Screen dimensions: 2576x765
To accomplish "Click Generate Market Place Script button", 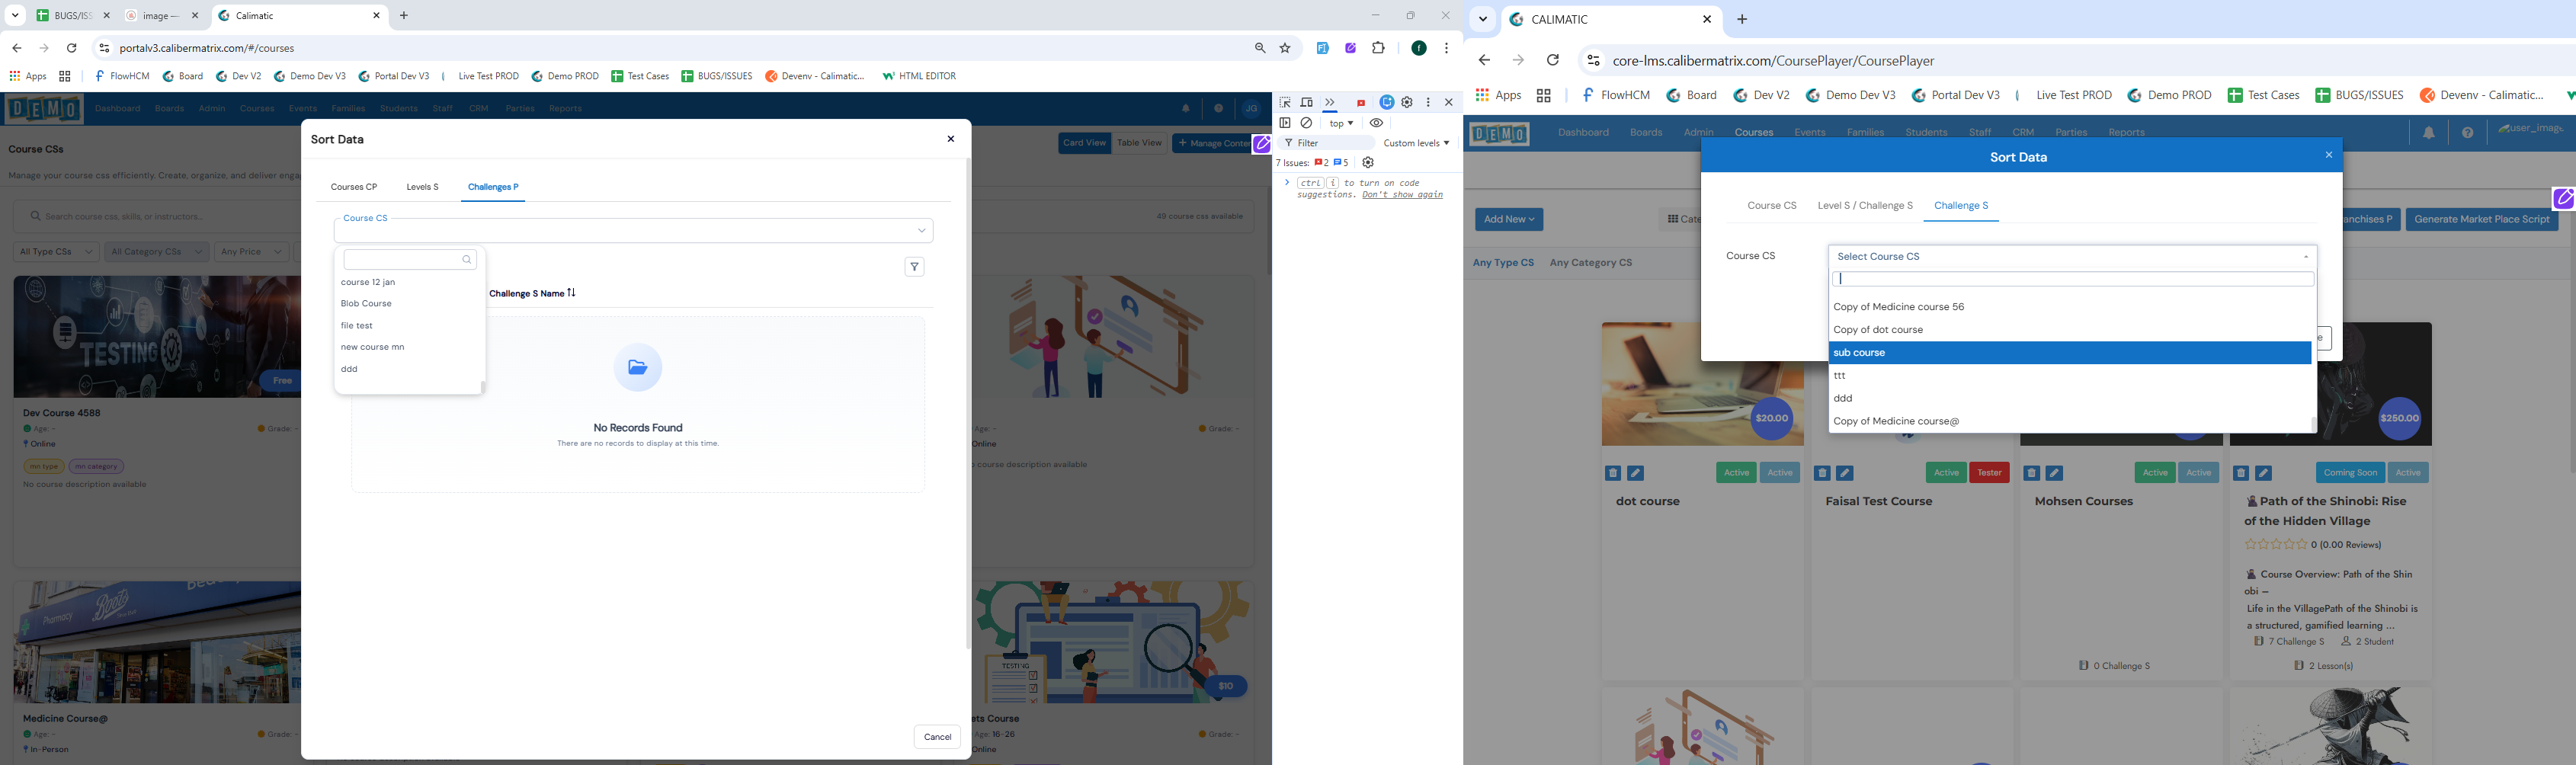I will click(x=2481, y=220).
